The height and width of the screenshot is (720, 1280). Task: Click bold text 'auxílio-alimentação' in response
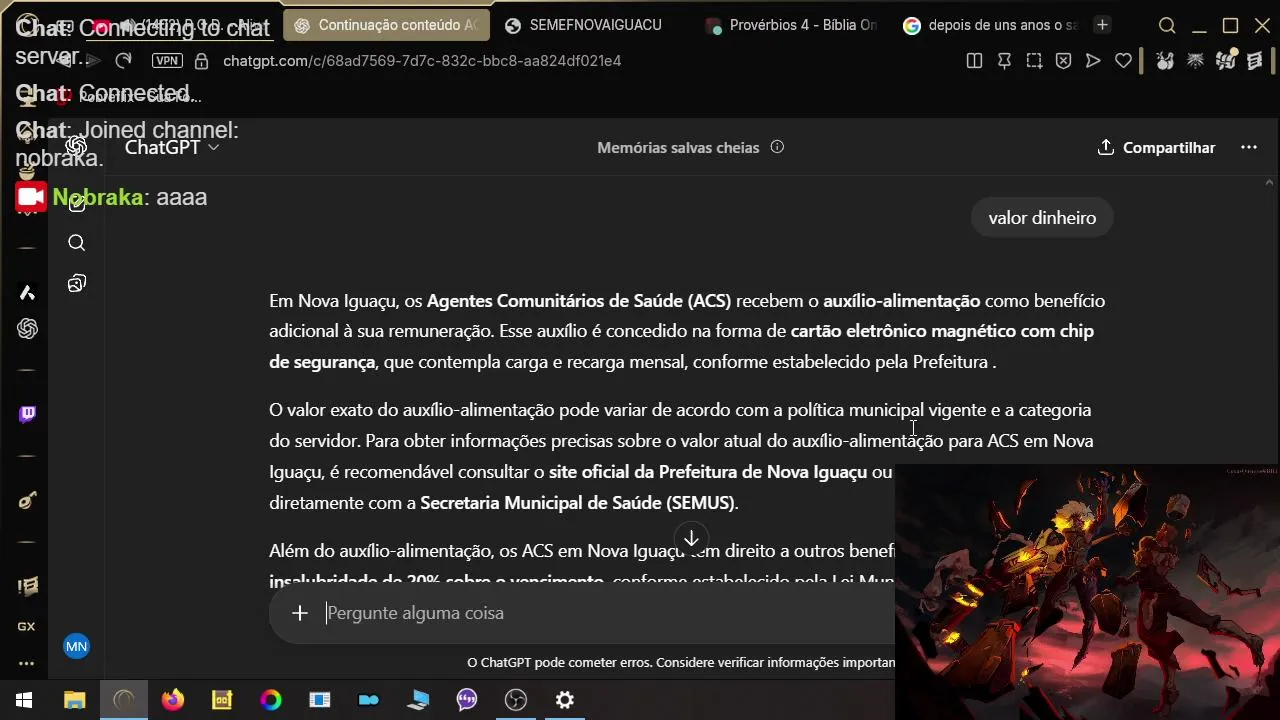901,300
